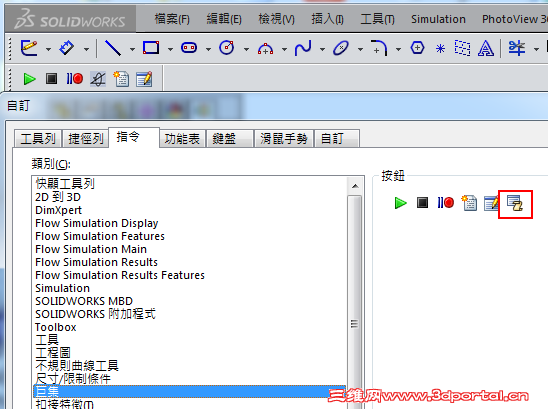Expand the Sketch Fillet dropdown arrow
548x409 pixels.
coord(398,49)
